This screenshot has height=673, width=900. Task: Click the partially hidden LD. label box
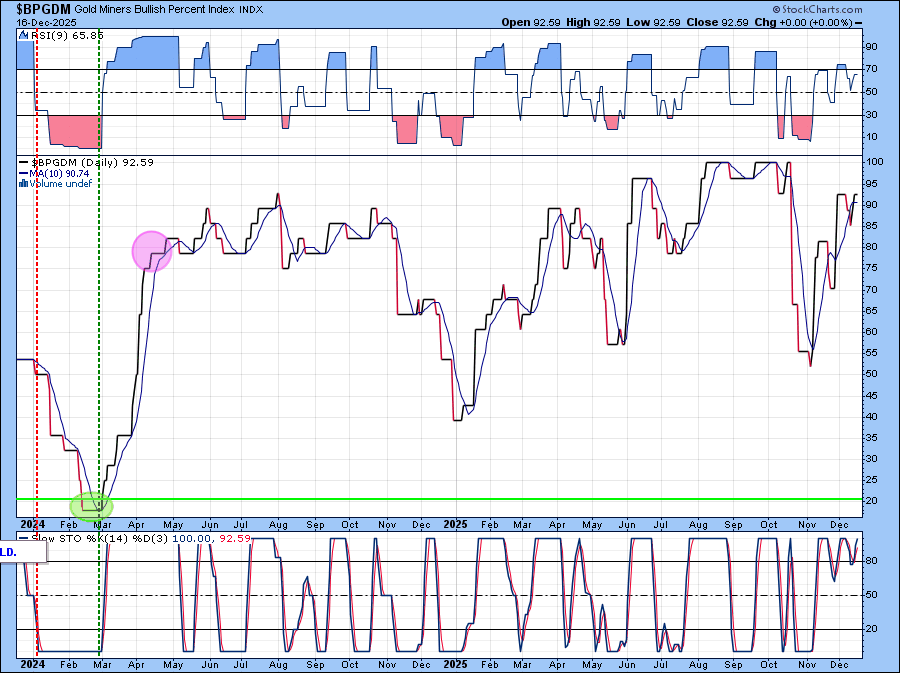pos(8,551)
